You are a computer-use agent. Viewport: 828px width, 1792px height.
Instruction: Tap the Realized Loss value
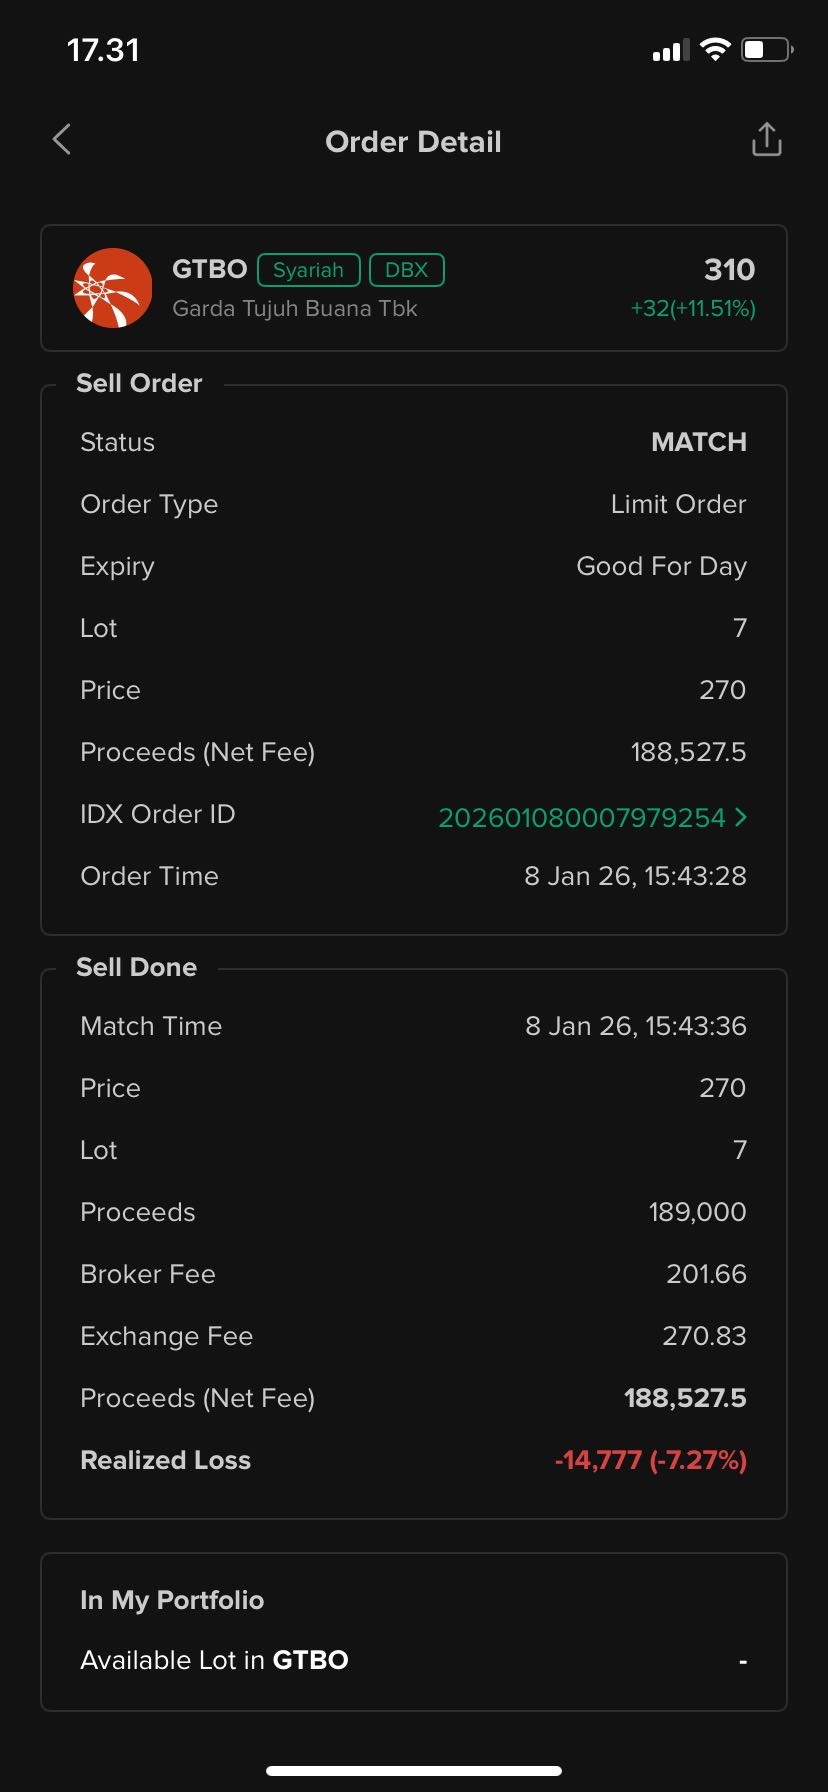pyautogui.click(x=650, y=1460)
